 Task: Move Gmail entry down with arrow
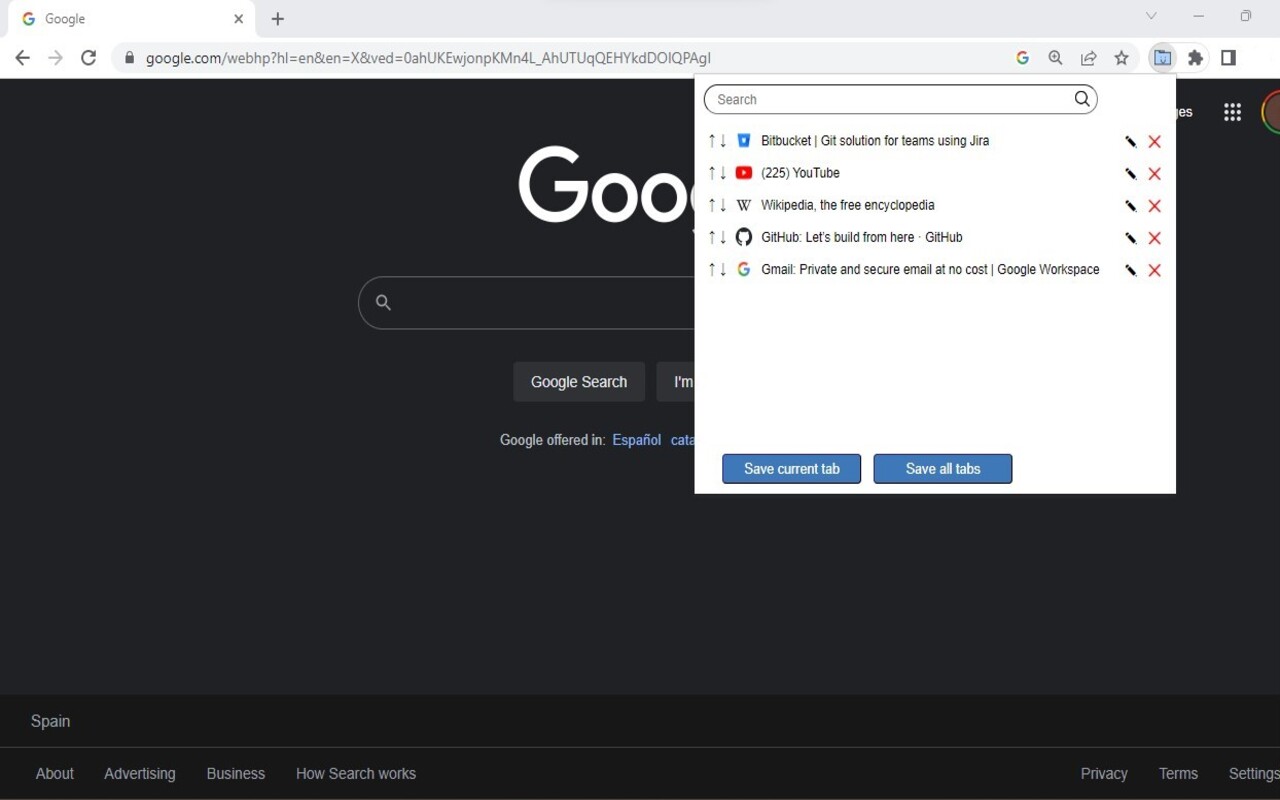point(723,269)
